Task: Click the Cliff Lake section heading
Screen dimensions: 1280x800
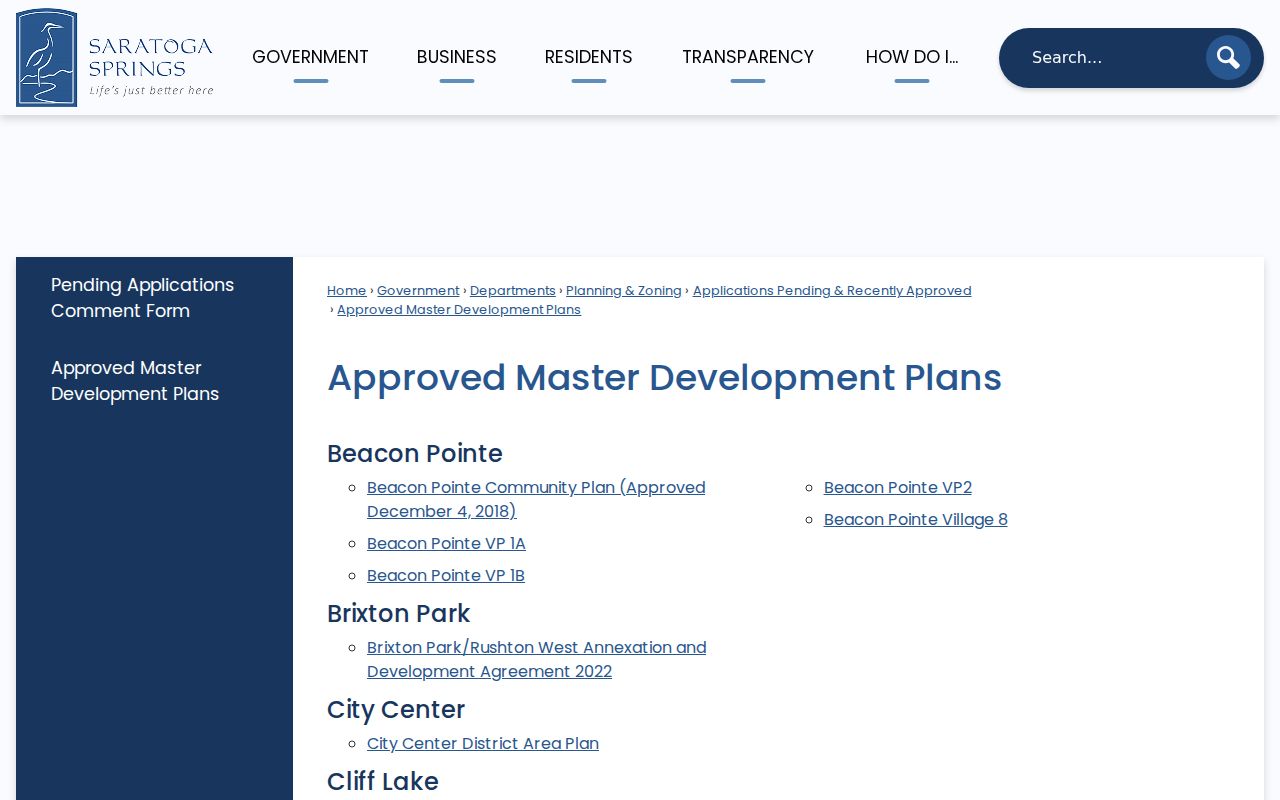Action: click(x=383, y=782)
